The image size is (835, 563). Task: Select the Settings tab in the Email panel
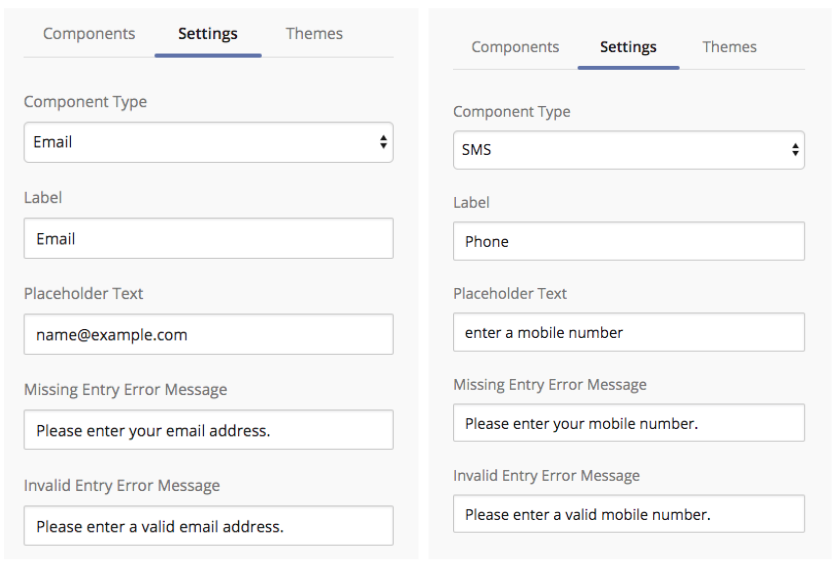click(x=208, y=34)
